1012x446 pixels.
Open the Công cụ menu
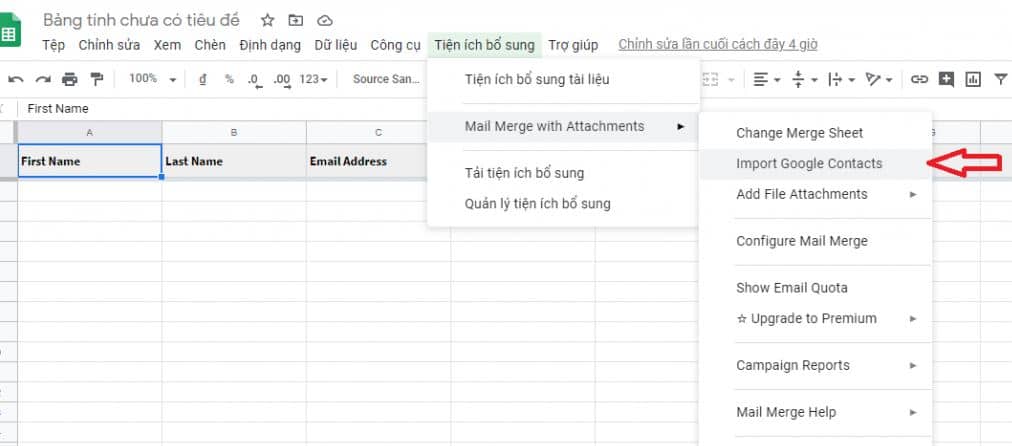click(396, 45)
